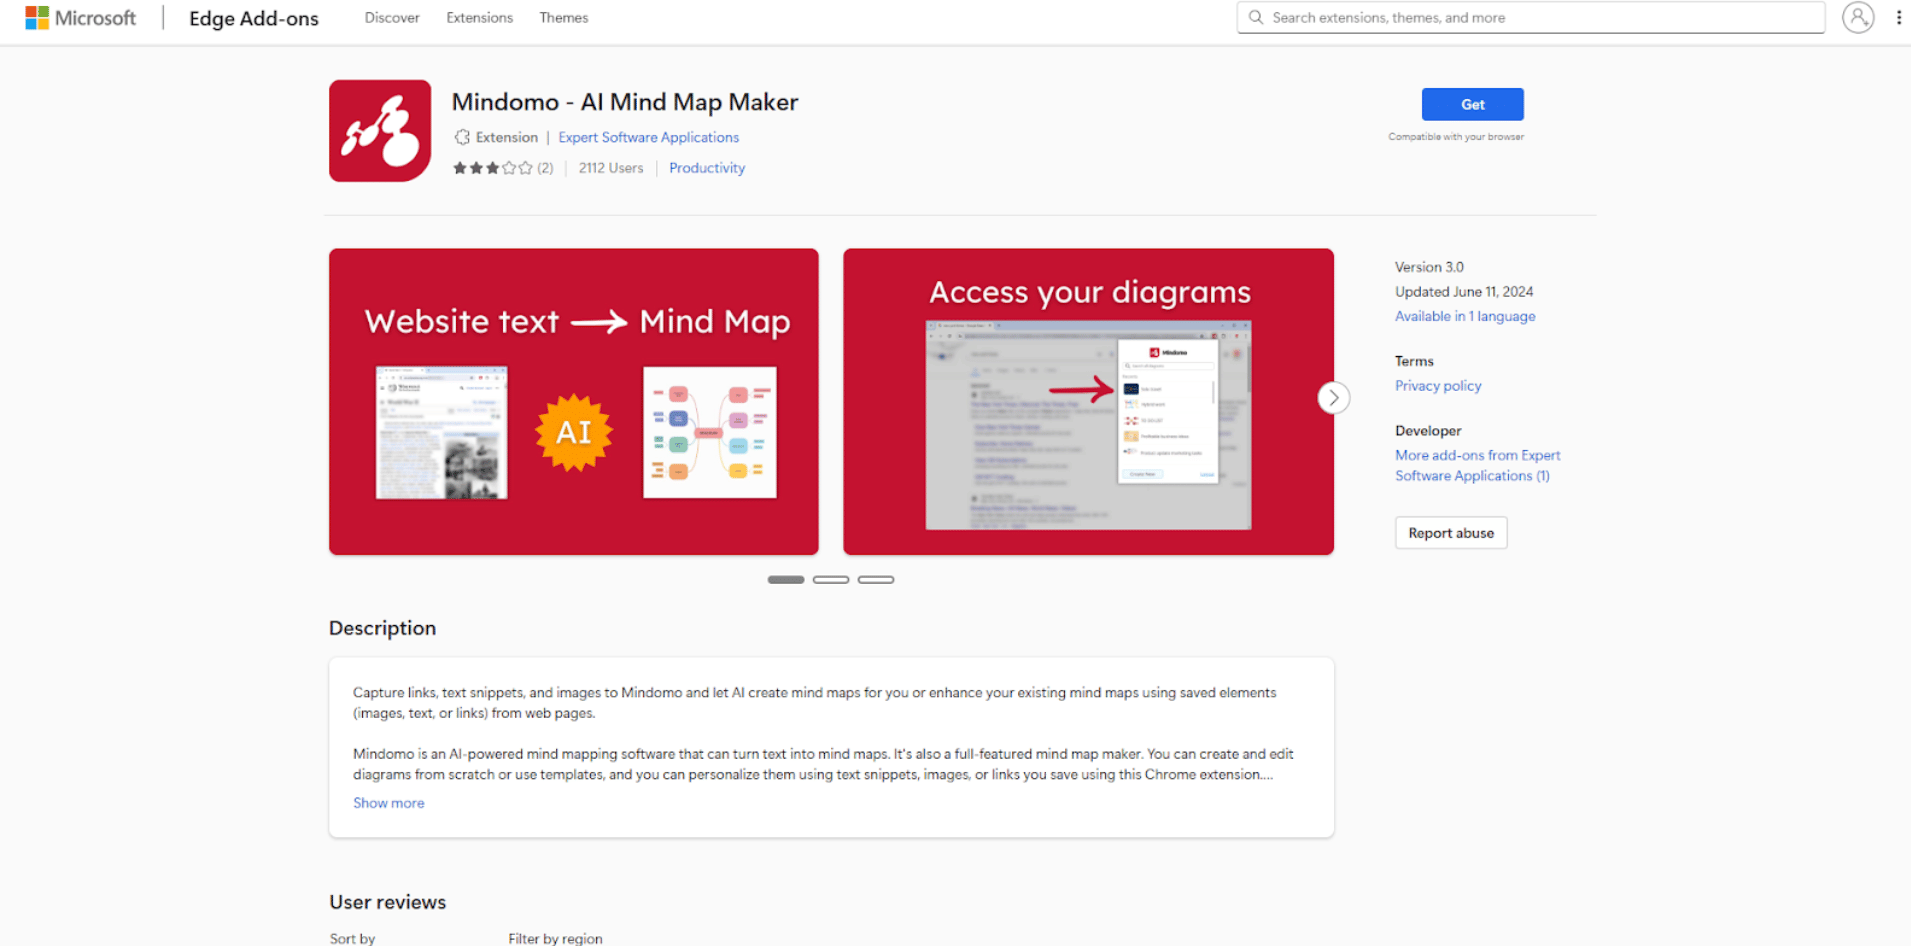
Task: Click the Extension puzzle-piece icon
Action: pos(463,137)
